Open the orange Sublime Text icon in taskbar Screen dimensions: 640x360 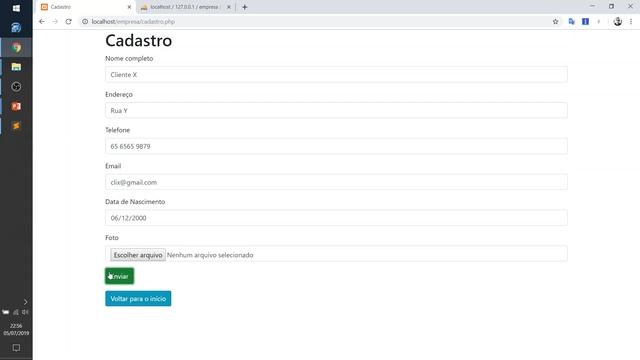pos(16,126)
